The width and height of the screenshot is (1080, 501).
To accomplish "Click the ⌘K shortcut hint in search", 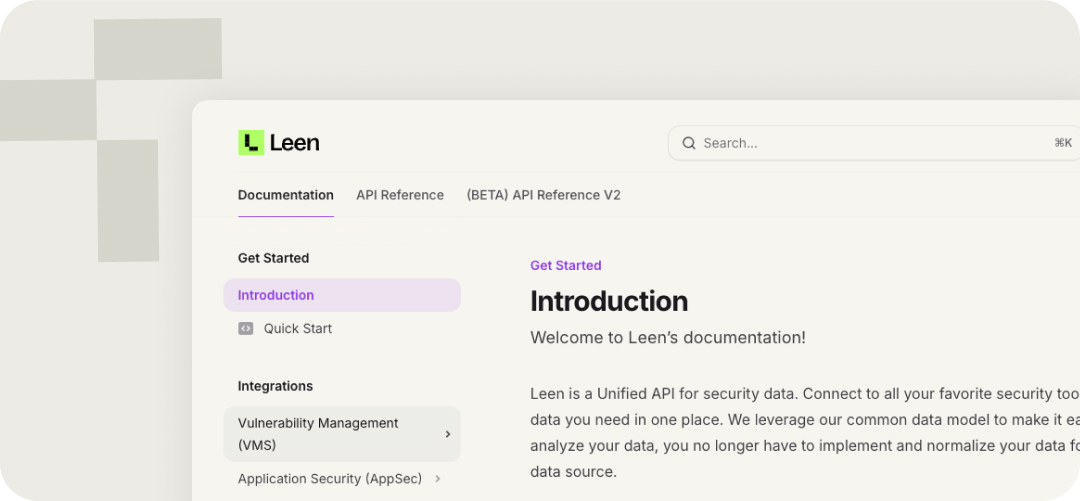I will pos(1063,143).
